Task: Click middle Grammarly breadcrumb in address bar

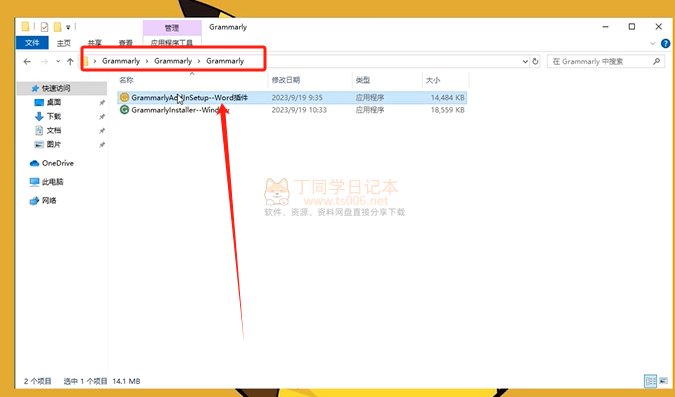Action: tap(173, 61)
